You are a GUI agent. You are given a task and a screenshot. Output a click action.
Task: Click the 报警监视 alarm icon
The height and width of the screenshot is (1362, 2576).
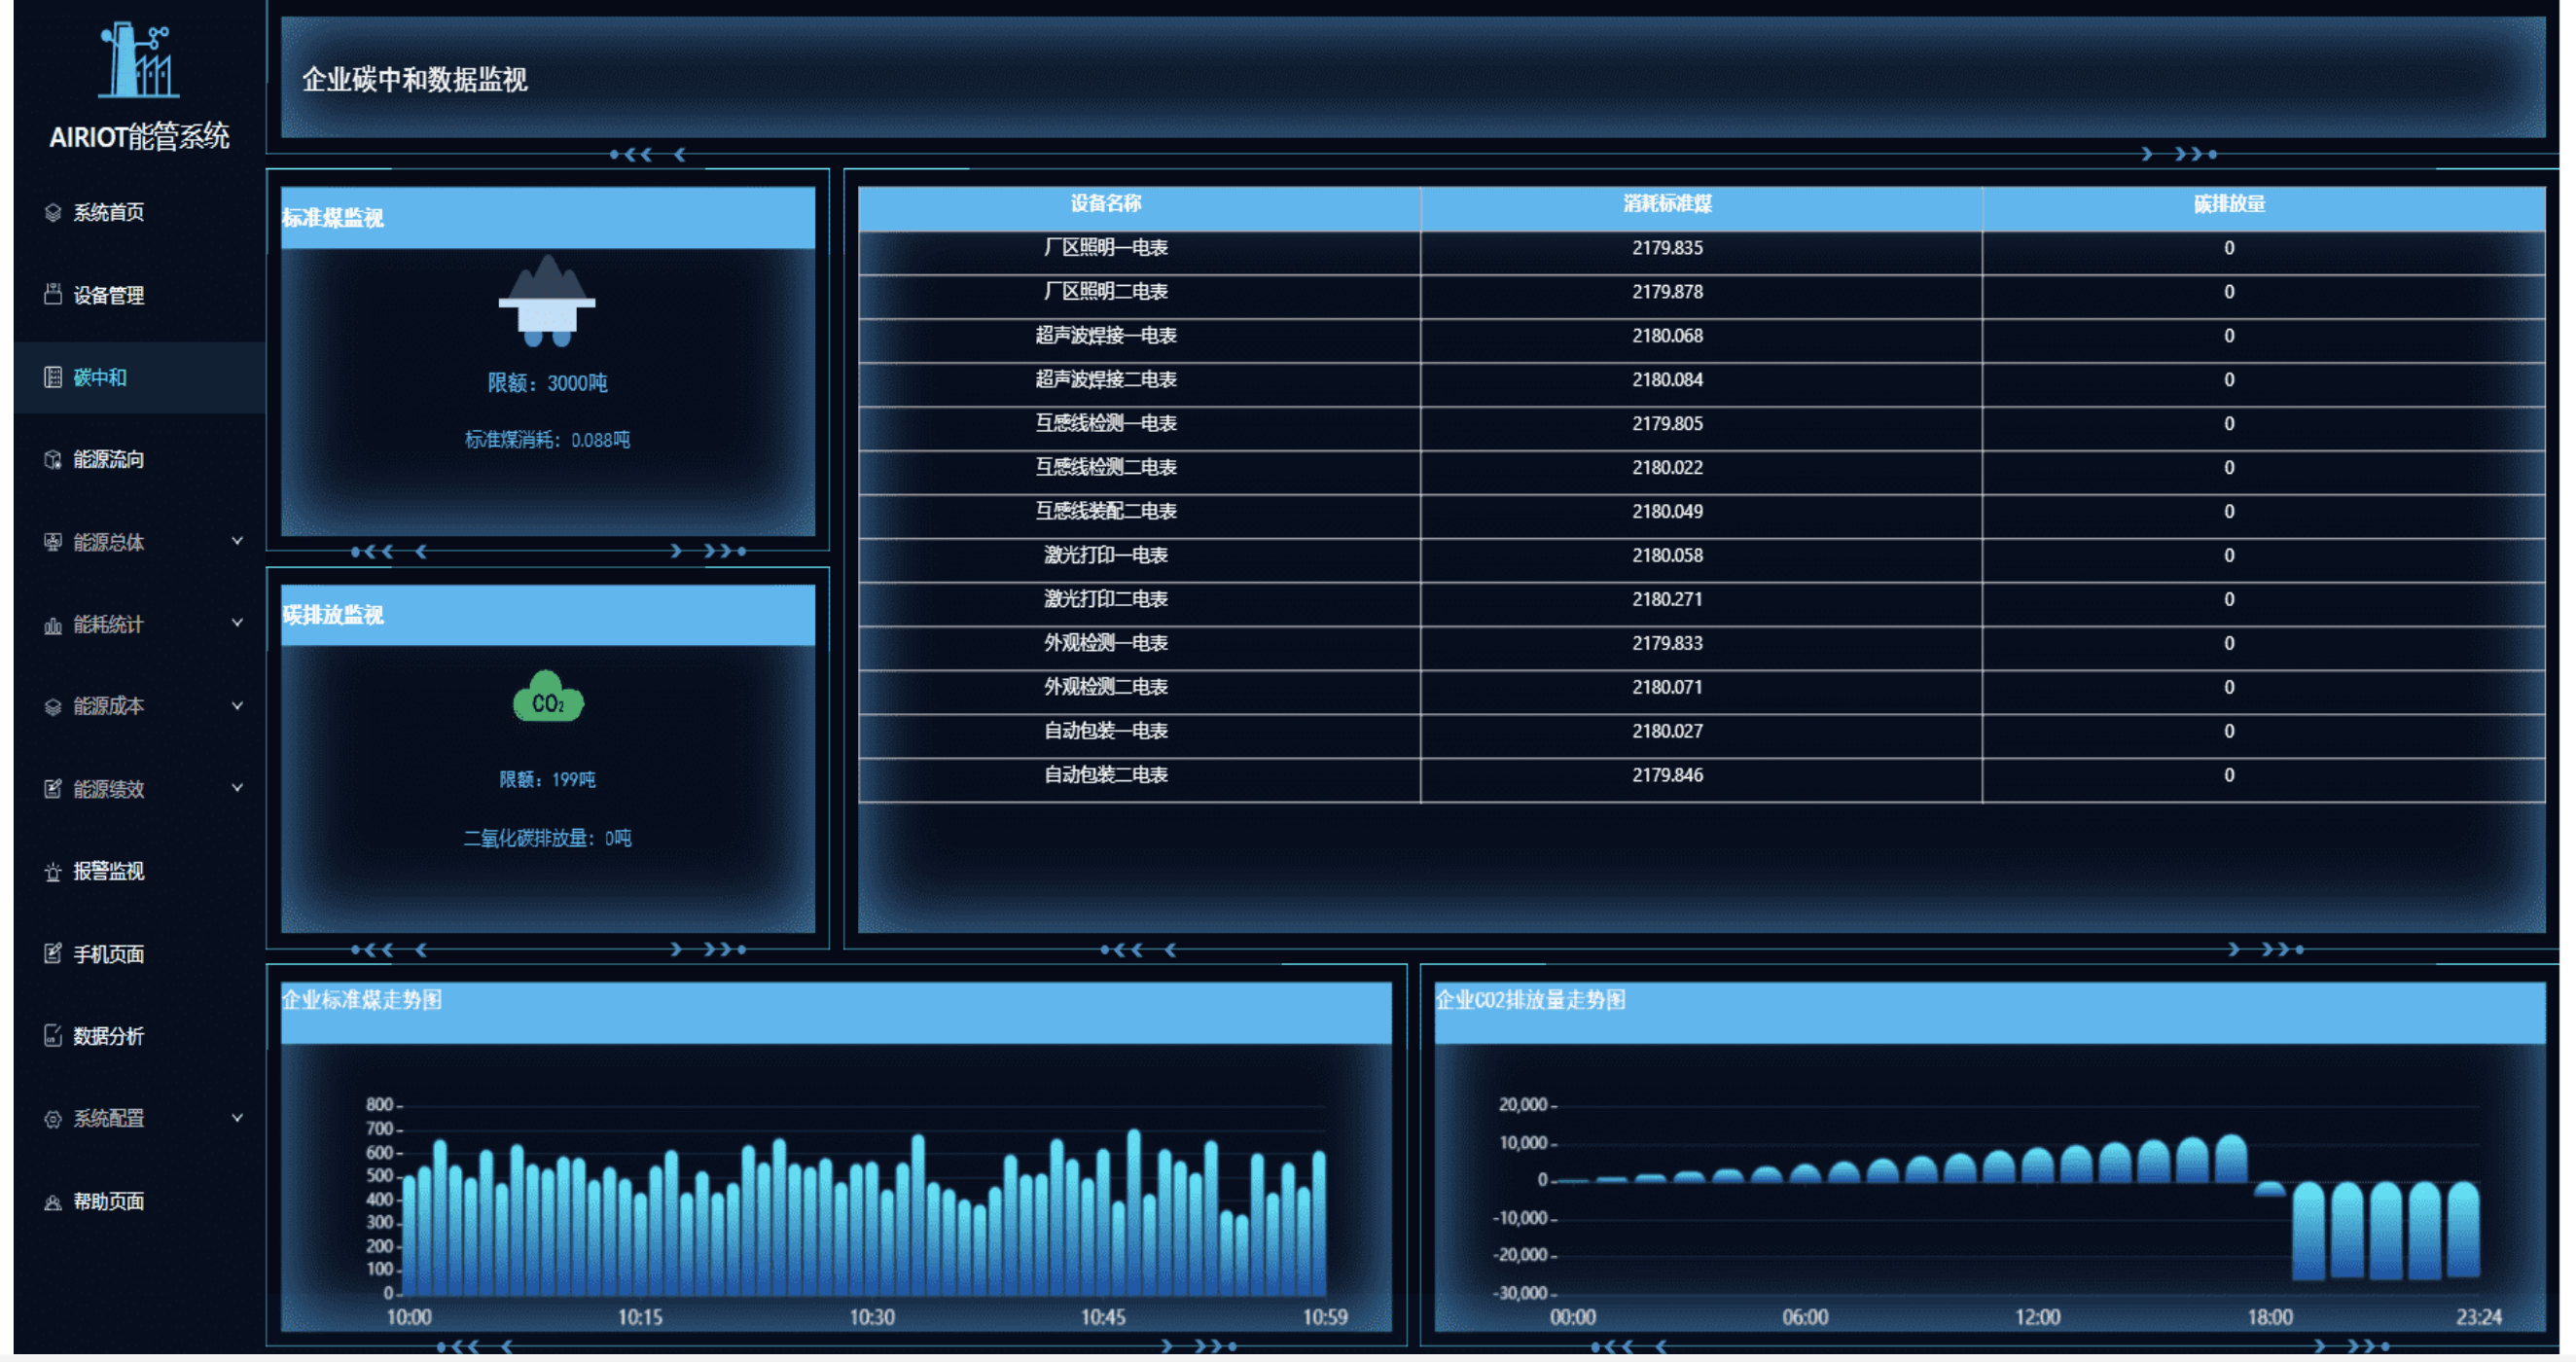click(53, 871)
